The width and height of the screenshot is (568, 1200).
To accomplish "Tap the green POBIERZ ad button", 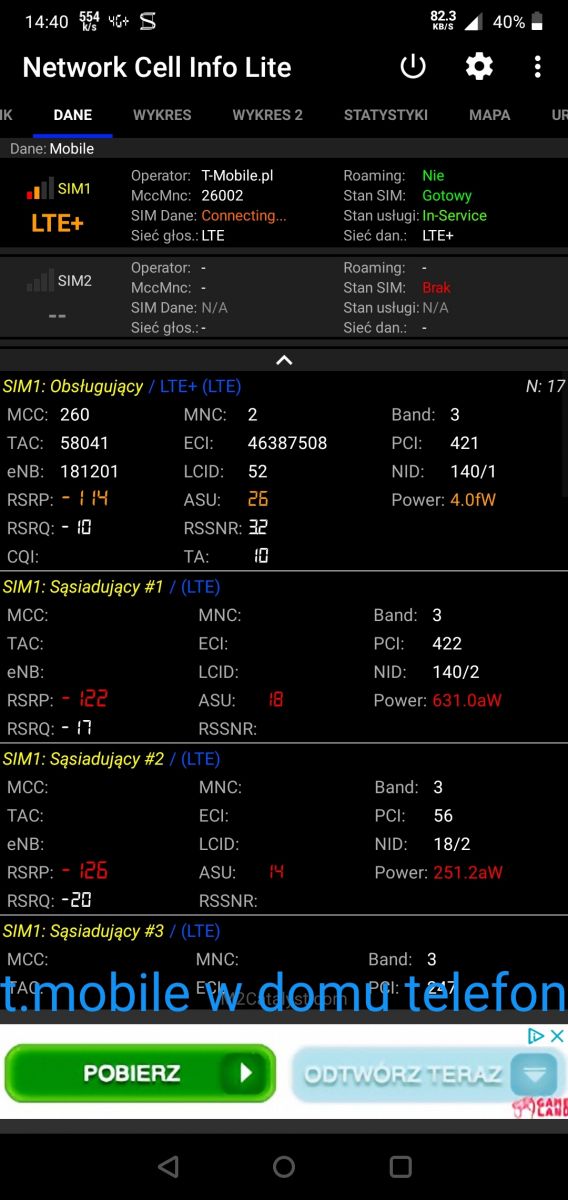I will click(x=140, y=1074).
